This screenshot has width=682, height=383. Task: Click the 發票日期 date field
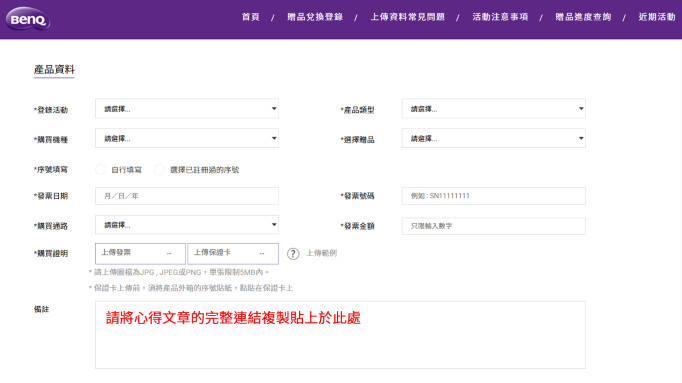point(187,196)
